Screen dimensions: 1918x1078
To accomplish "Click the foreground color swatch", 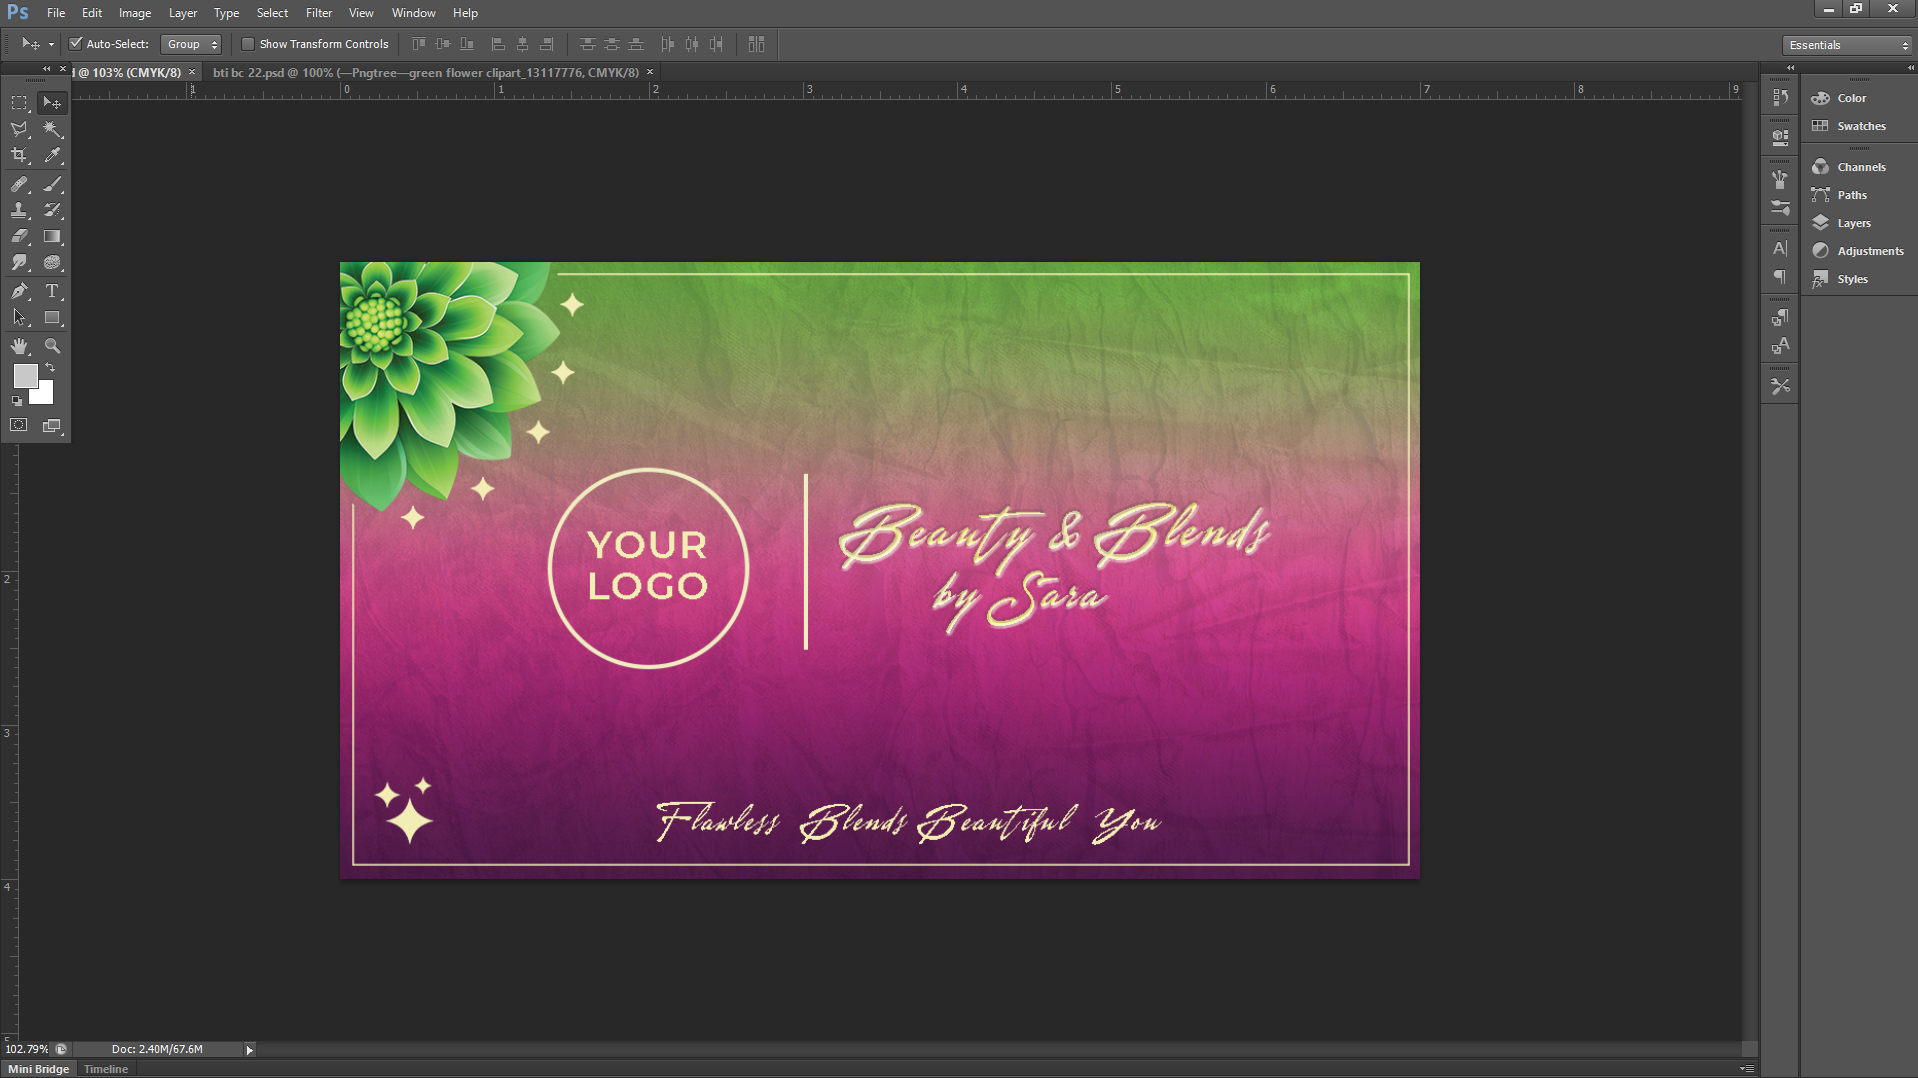I will (x=25, y=376).
